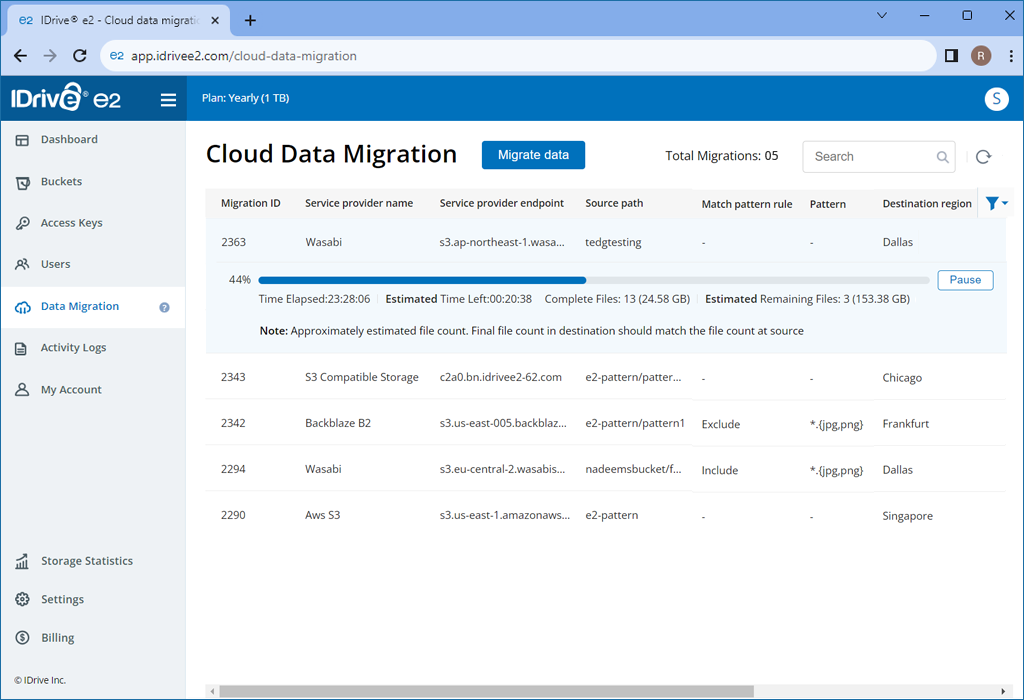Click the Aws S3 provider cell
Screen dimensions: 1024x700
click(323, 515)
